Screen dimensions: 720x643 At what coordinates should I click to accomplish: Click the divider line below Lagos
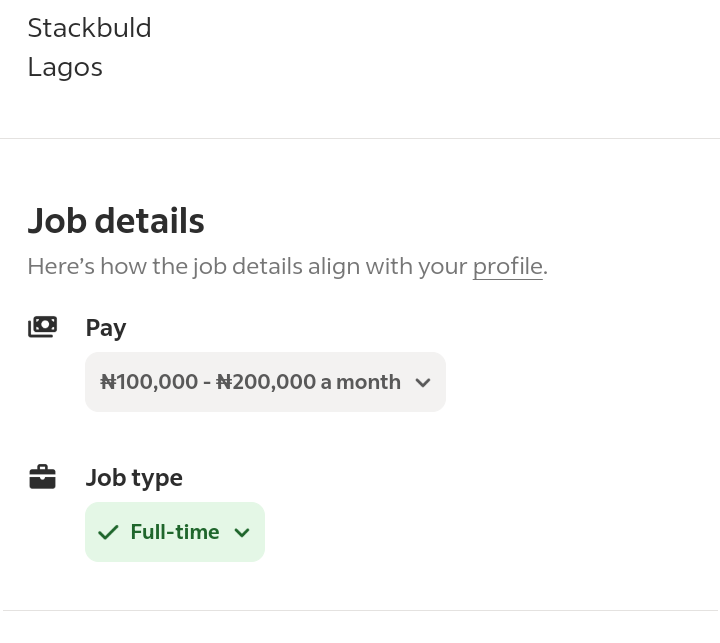point(360,138)
